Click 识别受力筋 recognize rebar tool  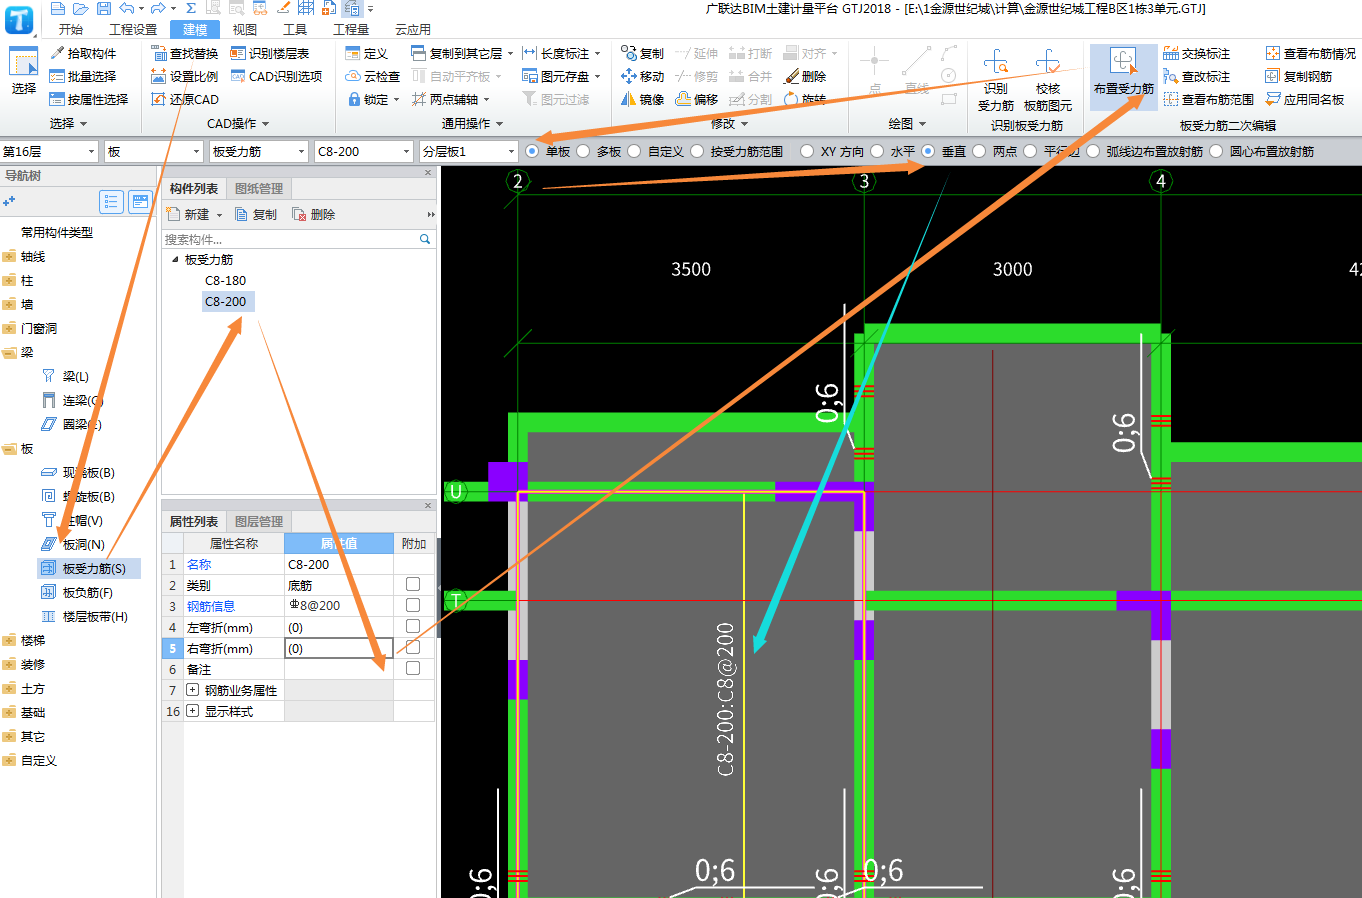tap(995, 79)
